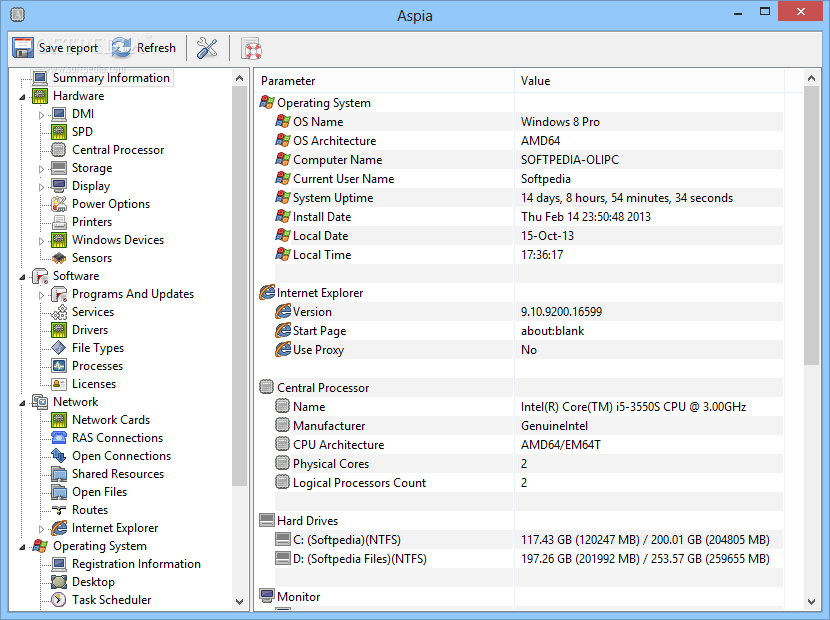This screenshot has height=620, width=830.
Task: Click the Licenses icon
Action: click(59, 384)
